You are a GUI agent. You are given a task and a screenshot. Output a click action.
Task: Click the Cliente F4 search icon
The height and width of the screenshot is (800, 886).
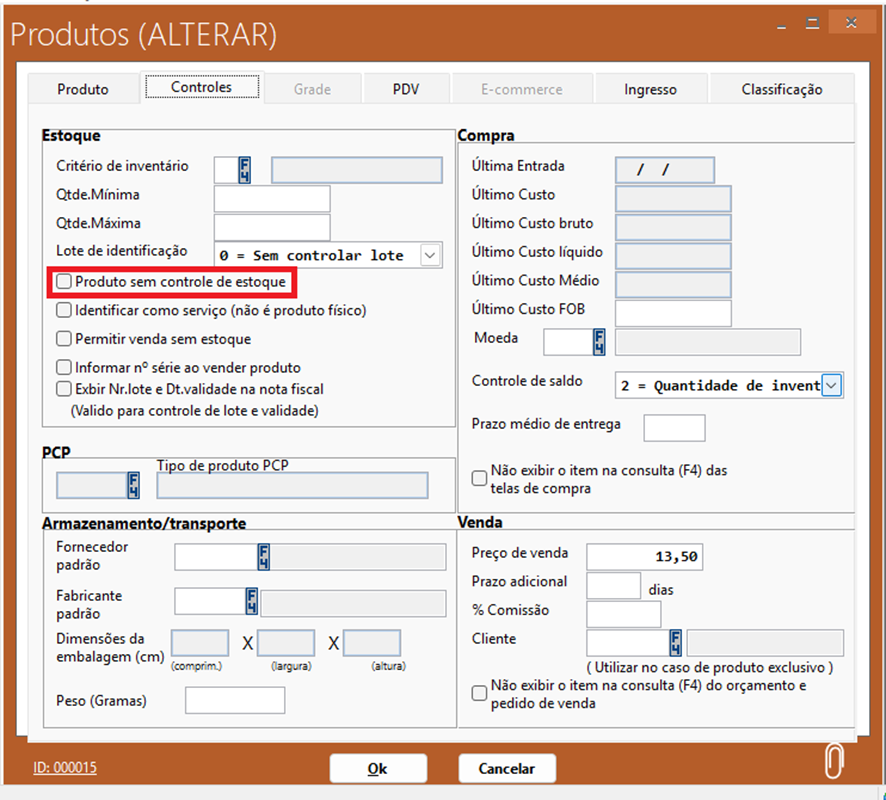click(676, 642)
